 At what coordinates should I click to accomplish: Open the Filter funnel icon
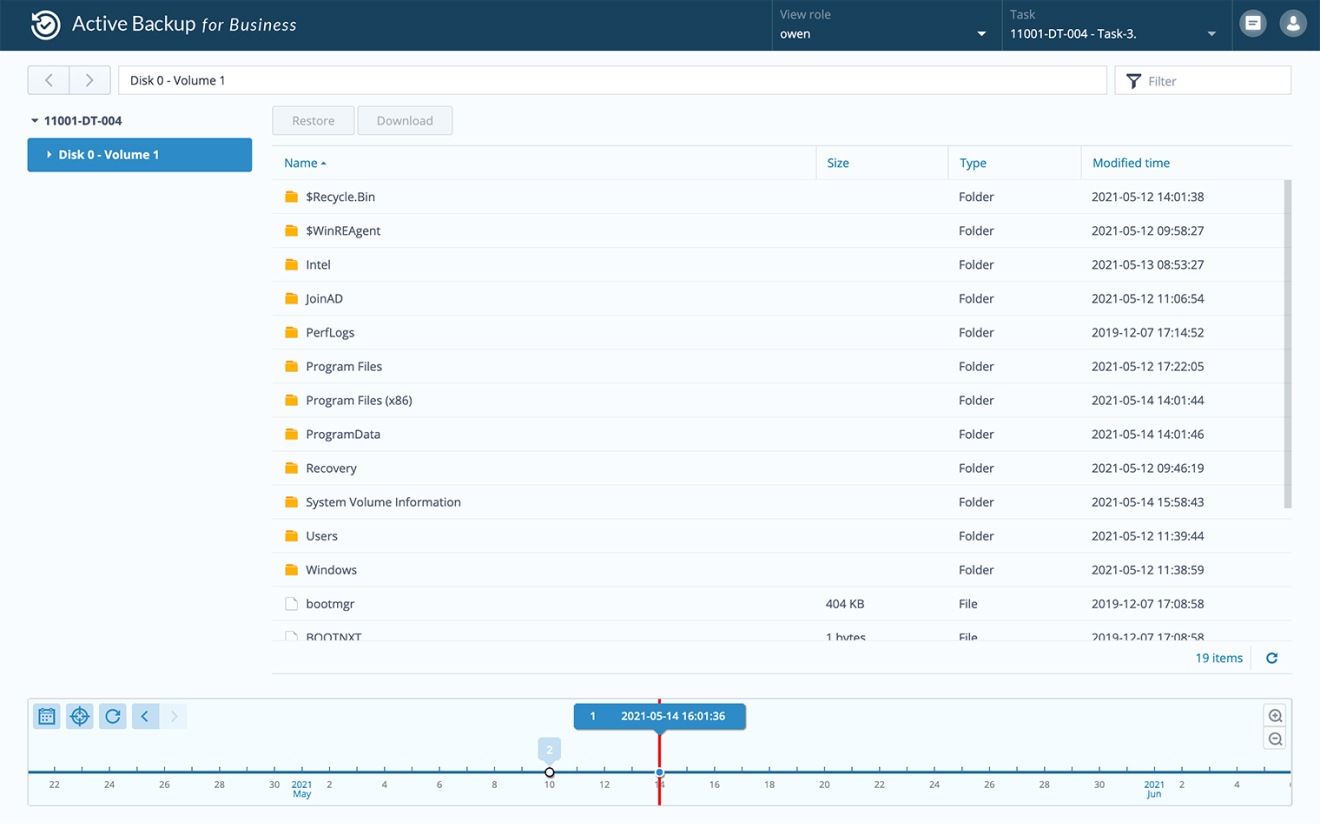tap(1133, 80)
